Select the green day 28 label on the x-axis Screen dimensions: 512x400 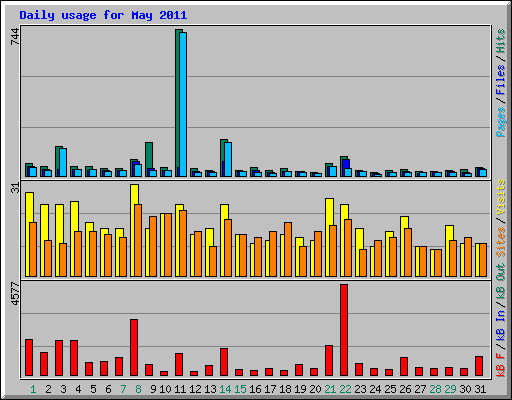pos(435,389)
